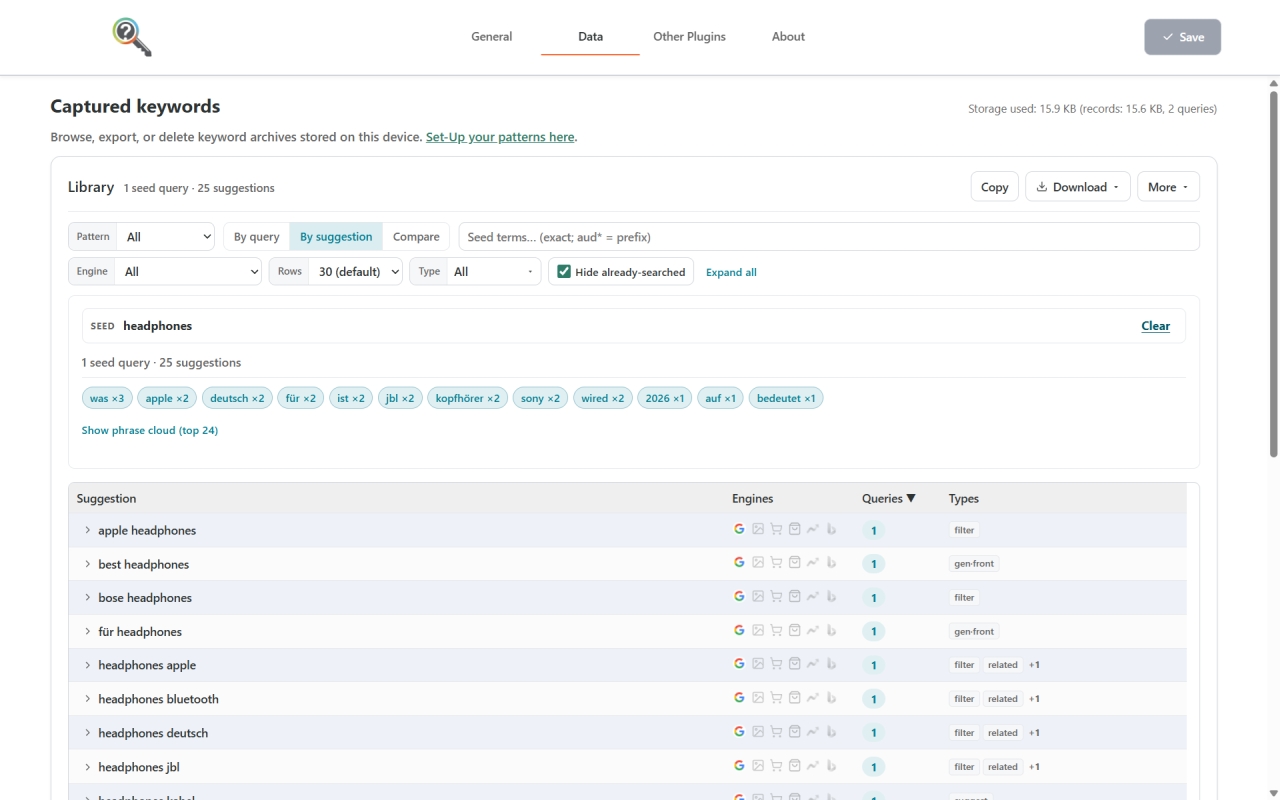This screenshot has height=800, width=1280.
Task: Open the Engine filter dropdown
Action: click(x=188, y=271)
